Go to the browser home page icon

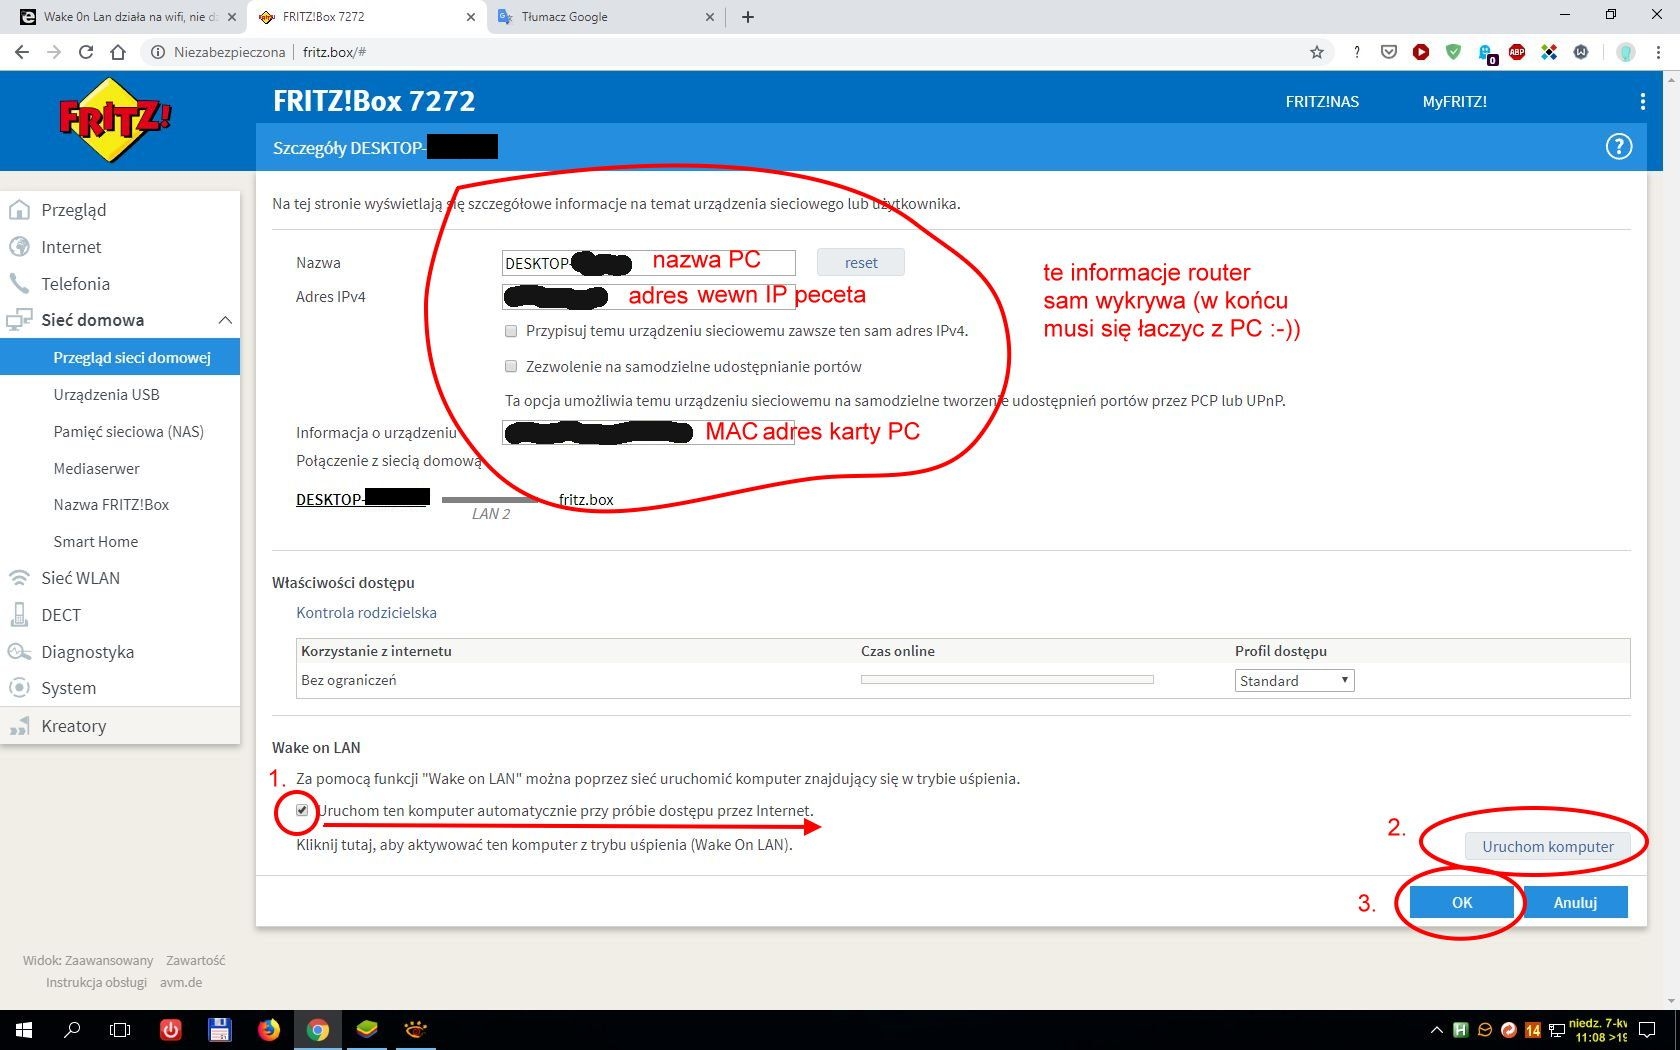(x=118, y=52)
